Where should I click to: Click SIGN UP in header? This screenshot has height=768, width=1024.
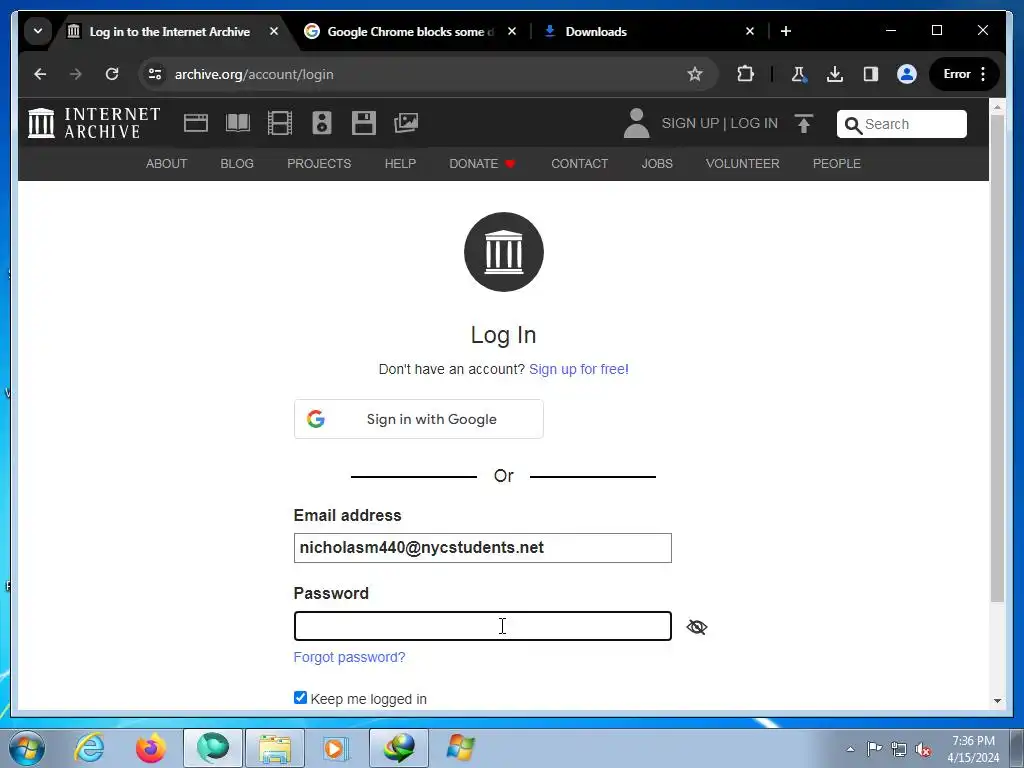pos(690,123)
